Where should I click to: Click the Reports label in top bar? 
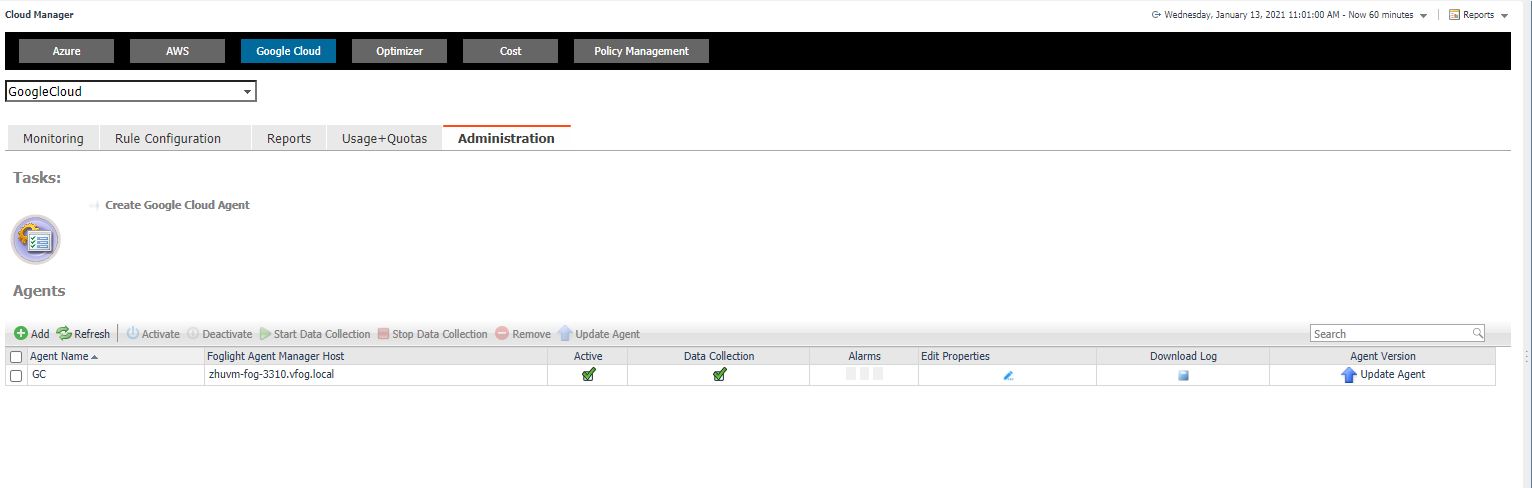pyautogui.click(x=1478, y=15)
